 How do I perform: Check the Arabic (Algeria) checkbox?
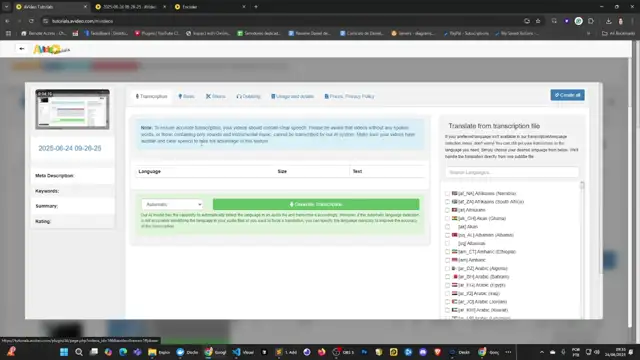447,269
